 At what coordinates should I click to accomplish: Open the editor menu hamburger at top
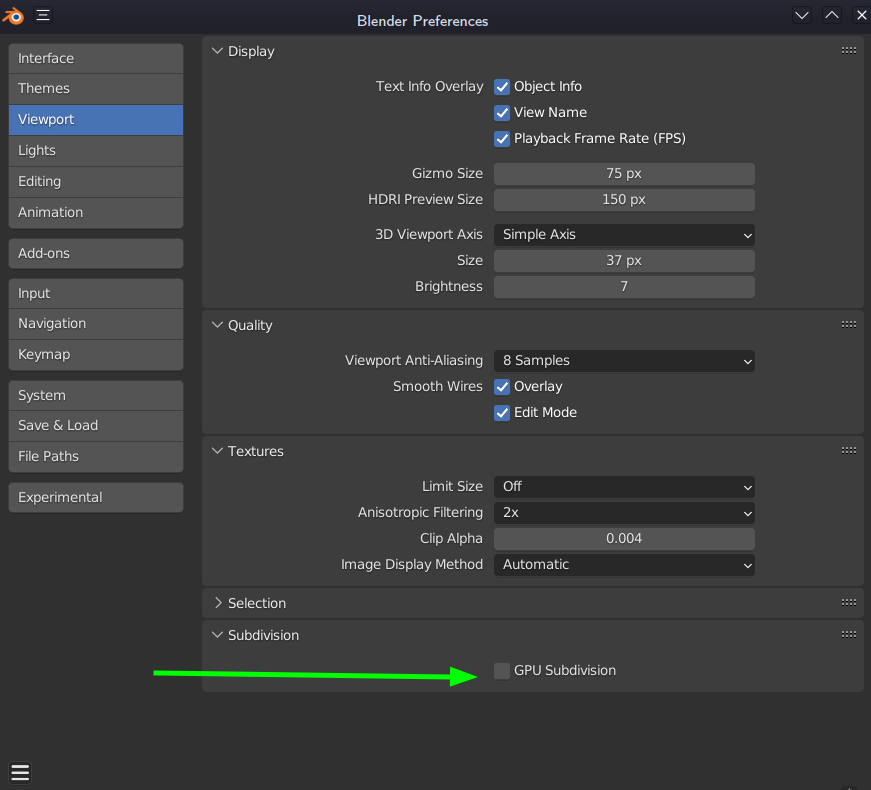(x=43, y=15)
